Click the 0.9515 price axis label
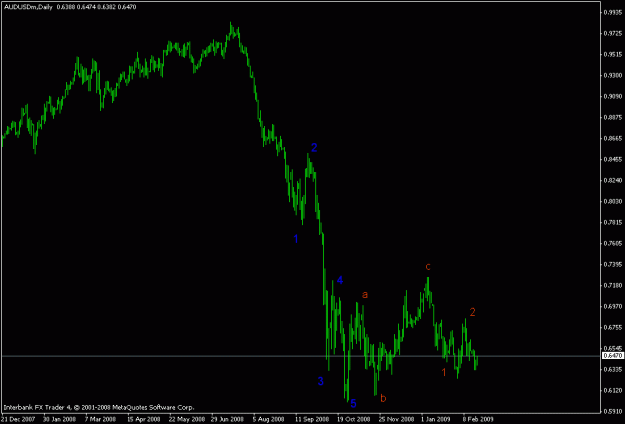The image size is (625, 424). (x=613, y=54)
